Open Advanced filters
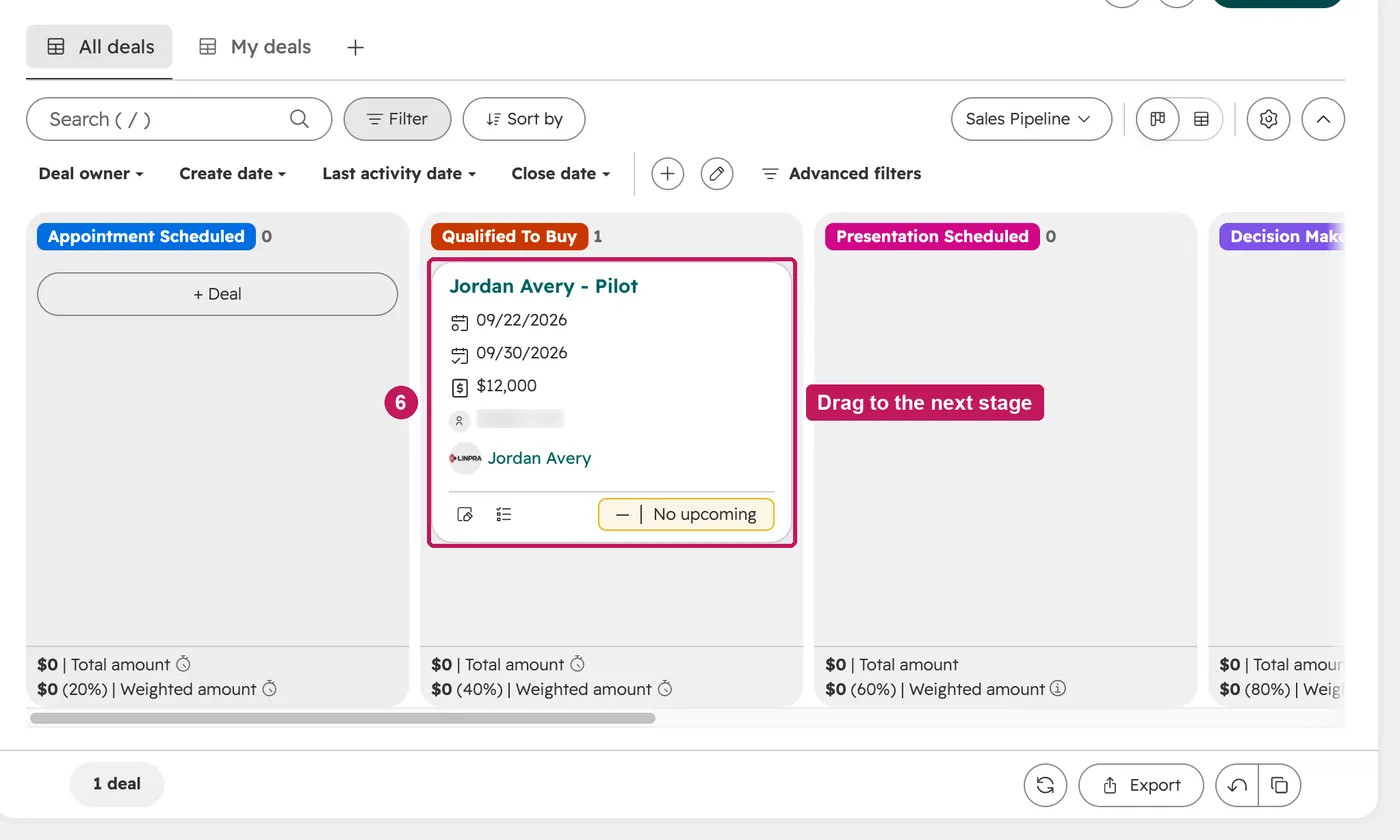This screenshot has height=840, width=1400. click(x=841, y=173)
